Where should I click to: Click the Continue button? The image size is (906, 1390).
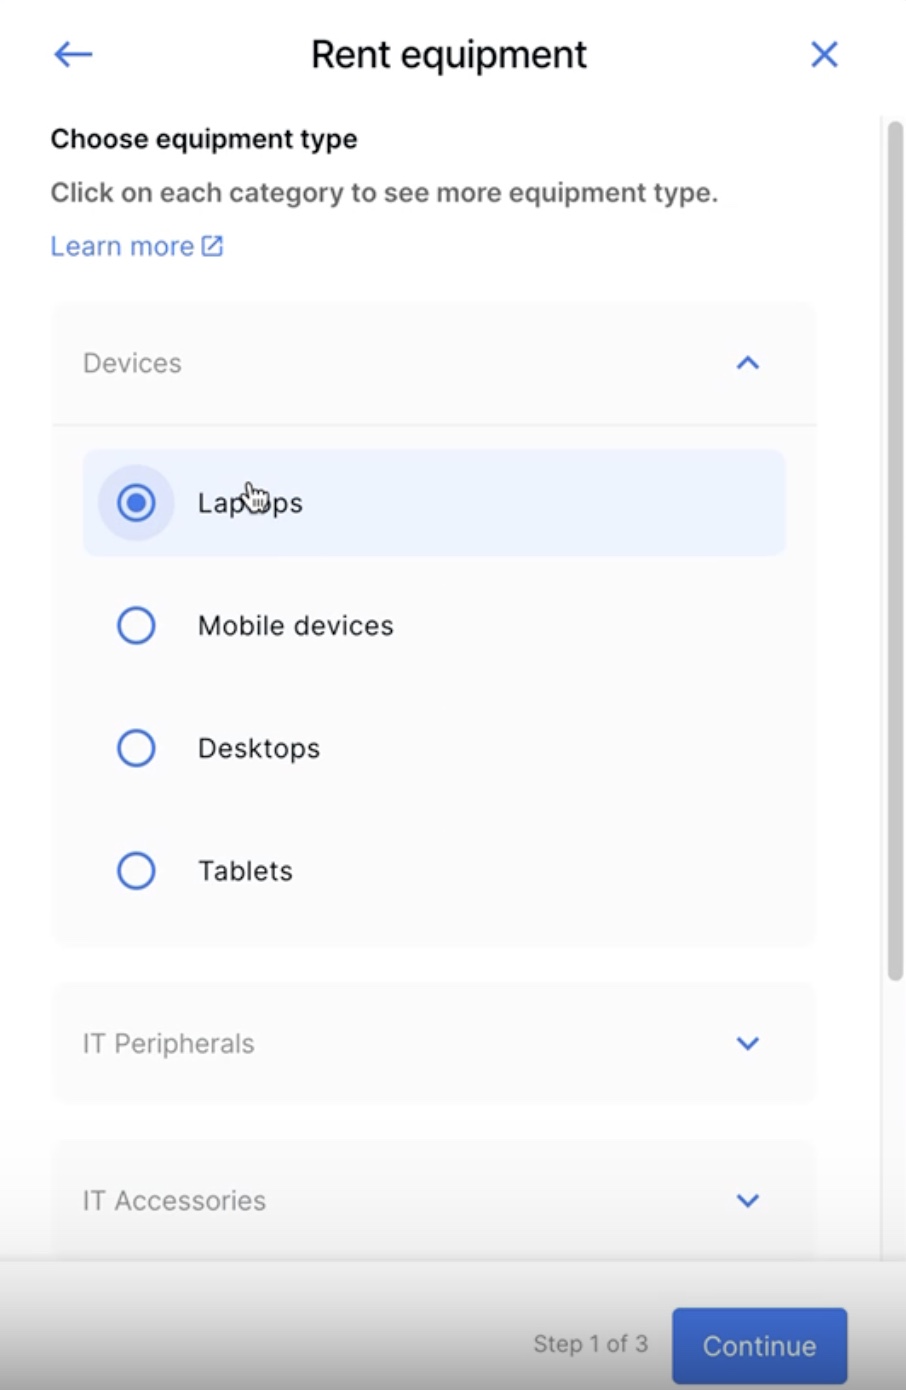(759, 1346)
